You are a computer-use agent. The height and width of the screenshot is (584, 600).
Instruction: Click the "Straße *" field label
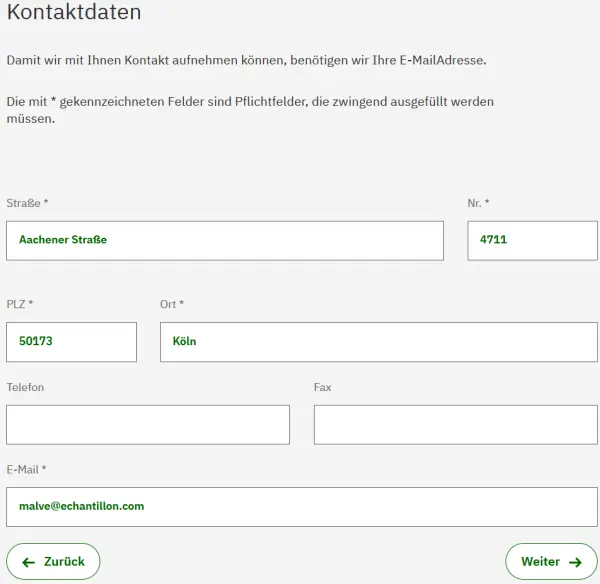[27, 203]
